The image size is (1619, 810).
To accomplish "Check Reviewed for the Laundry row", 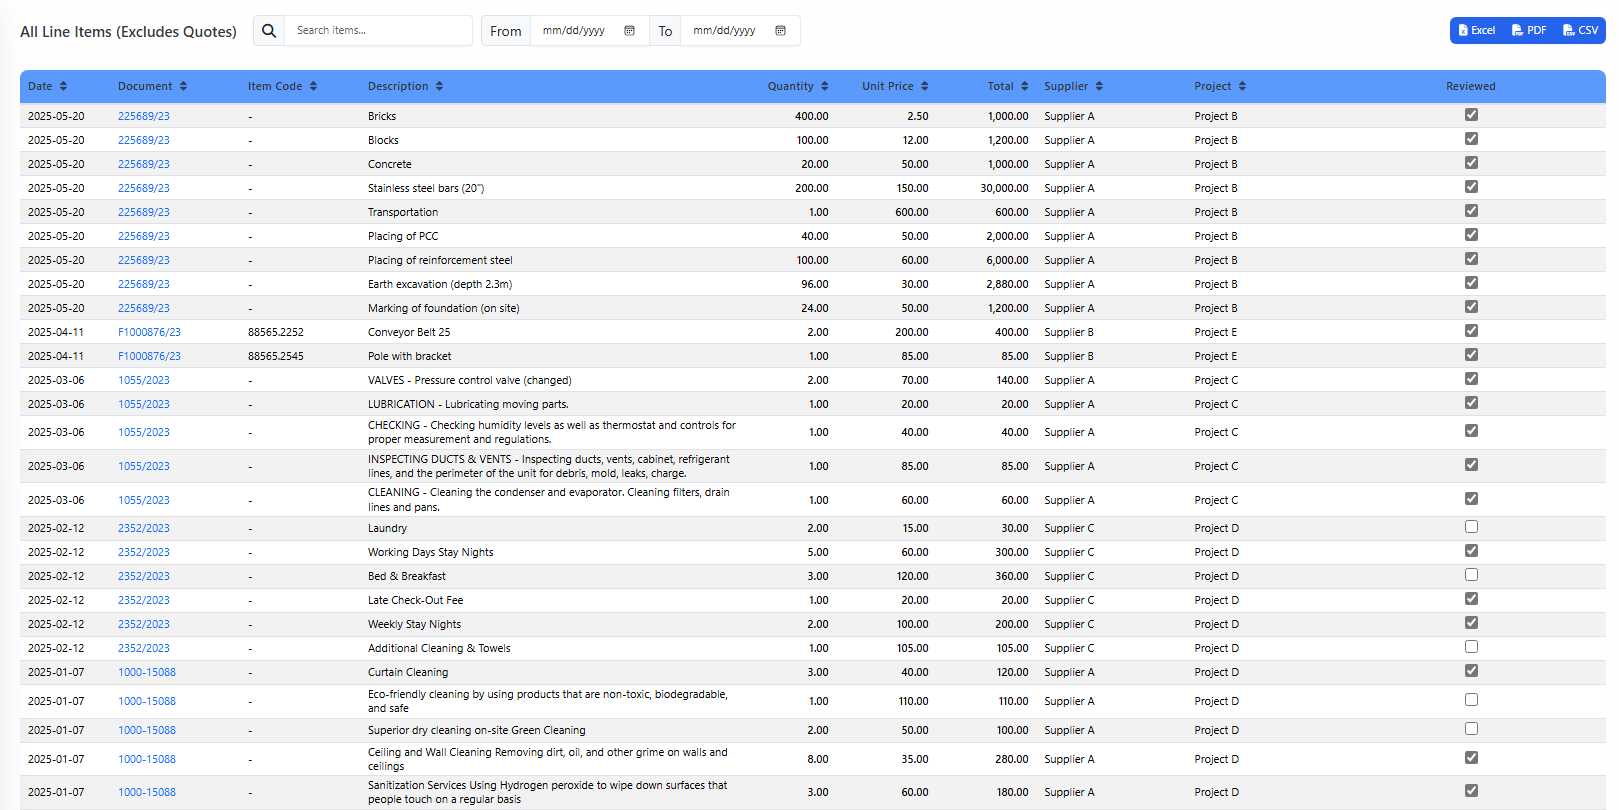I will [1471, 527].
